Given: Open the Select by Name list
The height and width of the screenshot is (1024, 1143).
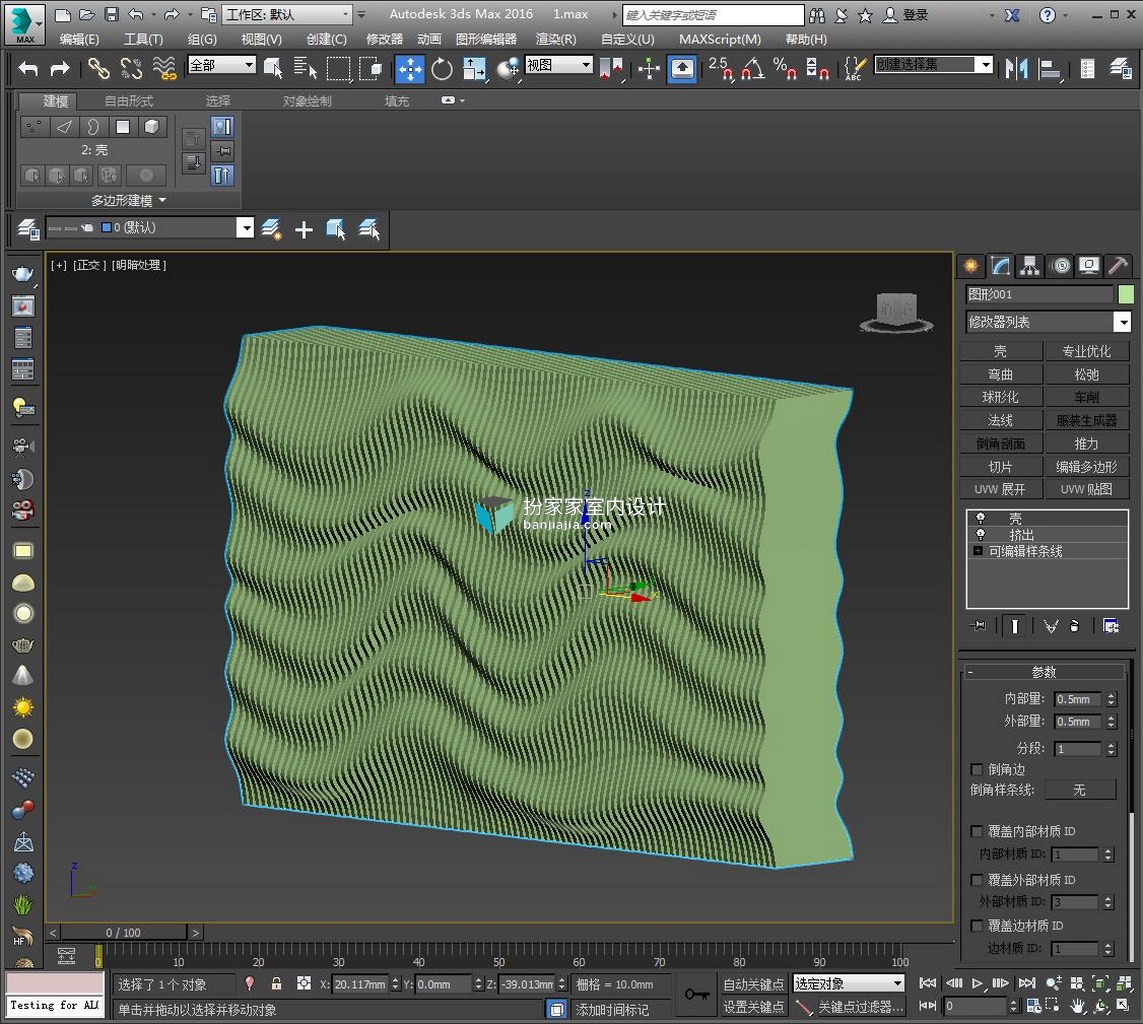Looking at the screenshot, I should (x=305, y=69).
